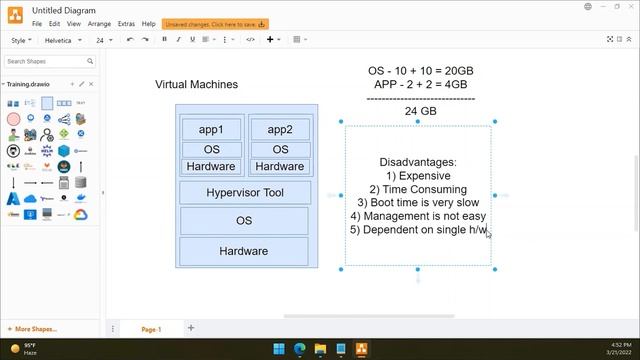The height and width of the screenshot is (360, 640).
Task: Select the three-box row shape
Action: click(64, 103)
